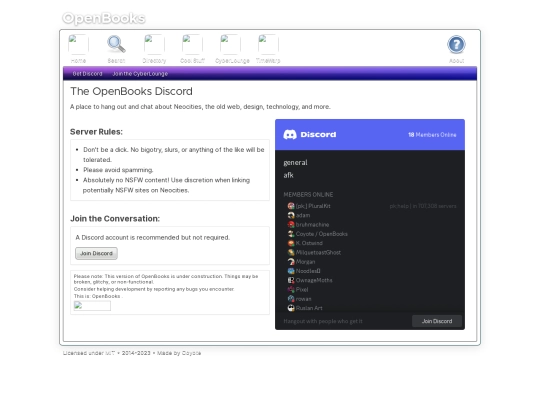Click the Discord logo in widget header

(309, 135)
